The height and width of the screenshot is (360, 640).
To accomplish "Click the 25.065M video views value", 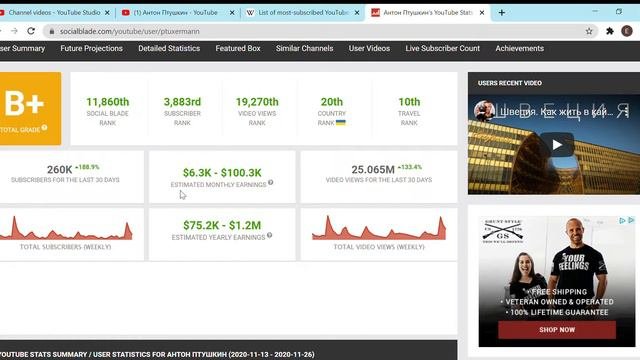I will click(x=373, y=169).
